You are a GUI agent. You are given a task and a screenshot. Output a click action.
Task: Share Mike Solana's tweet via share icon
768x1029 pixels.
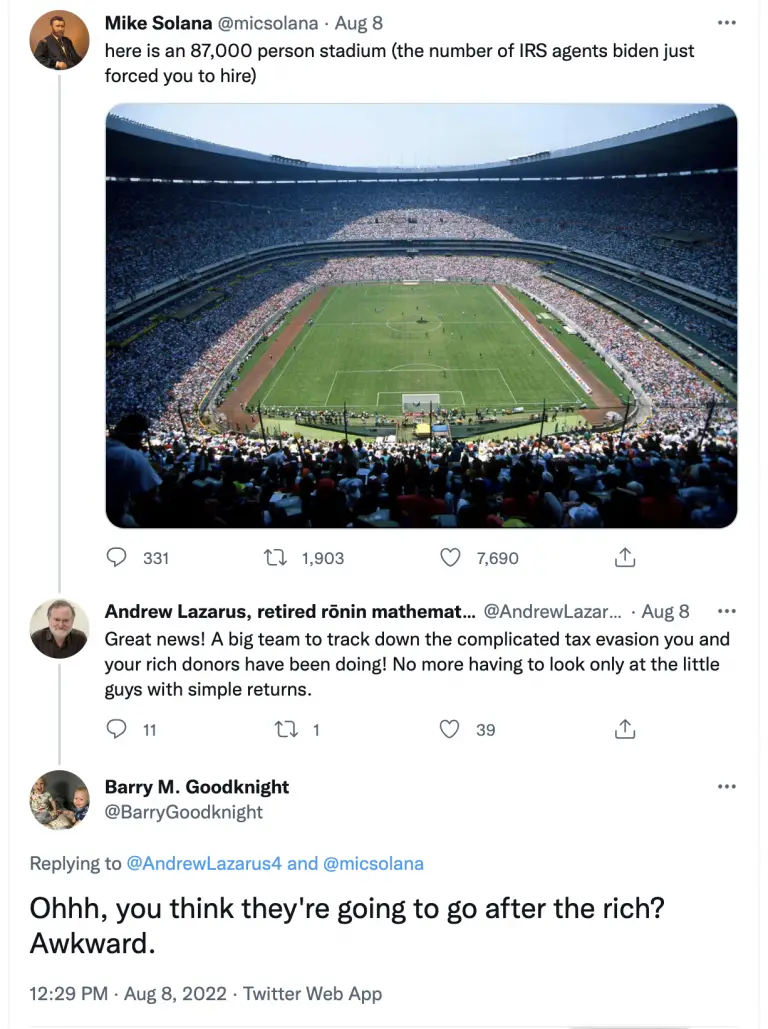click(625, 557)
